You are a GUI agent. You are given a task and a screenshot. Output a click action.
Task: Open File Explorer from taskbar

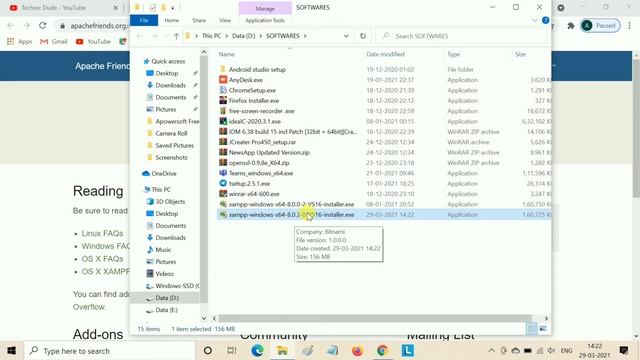point(282,351)
